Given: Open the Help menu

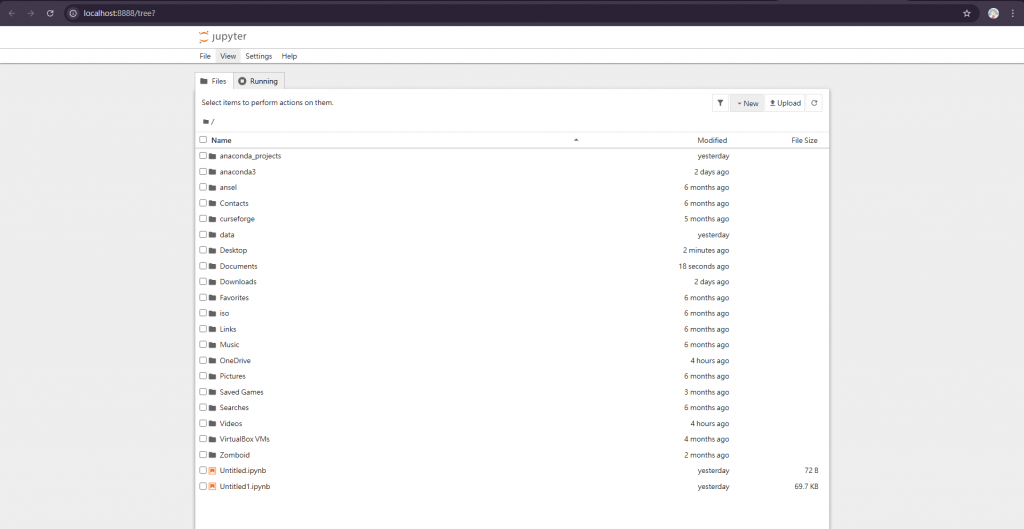Looking at the screenshot, I should 289,56.
